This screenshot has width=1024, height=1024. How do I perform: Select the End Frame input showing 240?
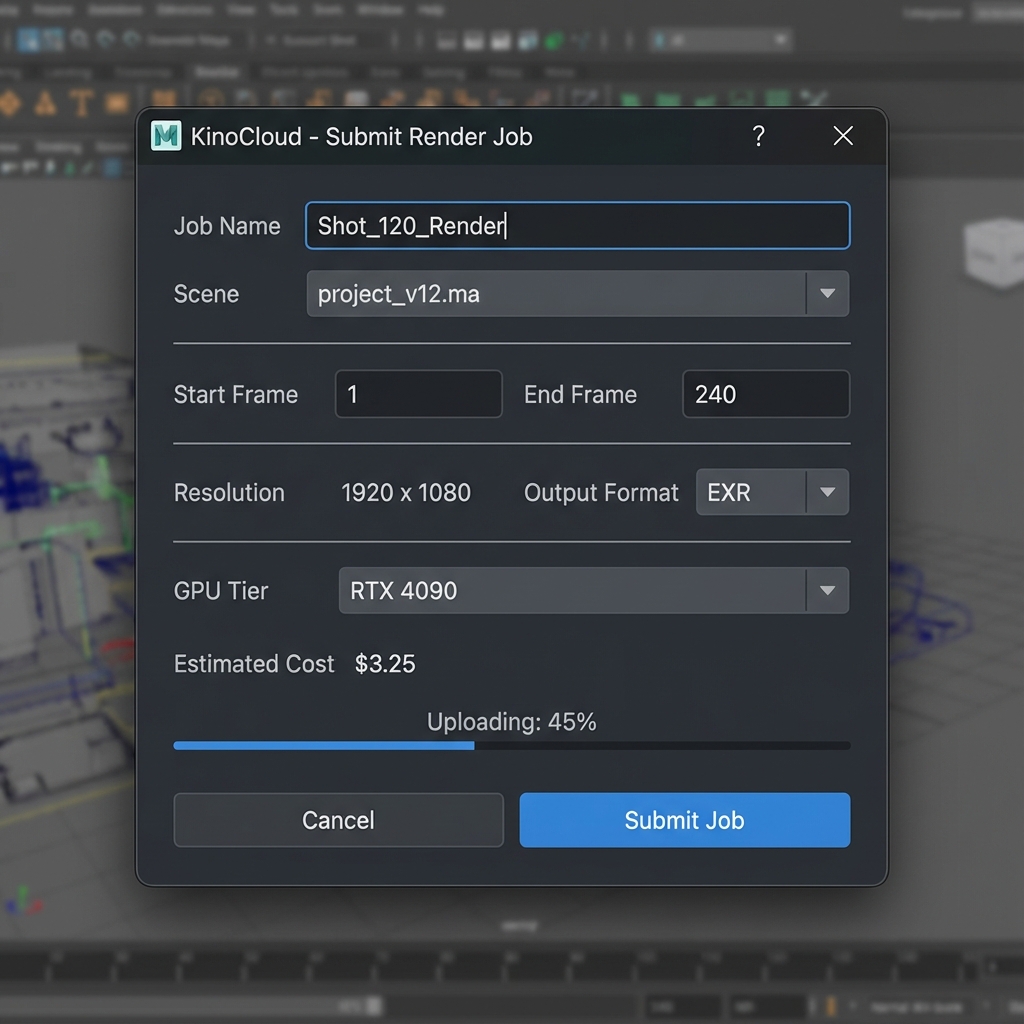766,394
